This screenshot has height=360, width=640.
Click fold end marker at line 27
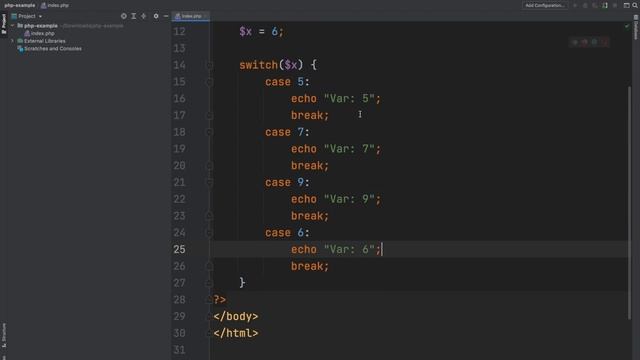209,283
